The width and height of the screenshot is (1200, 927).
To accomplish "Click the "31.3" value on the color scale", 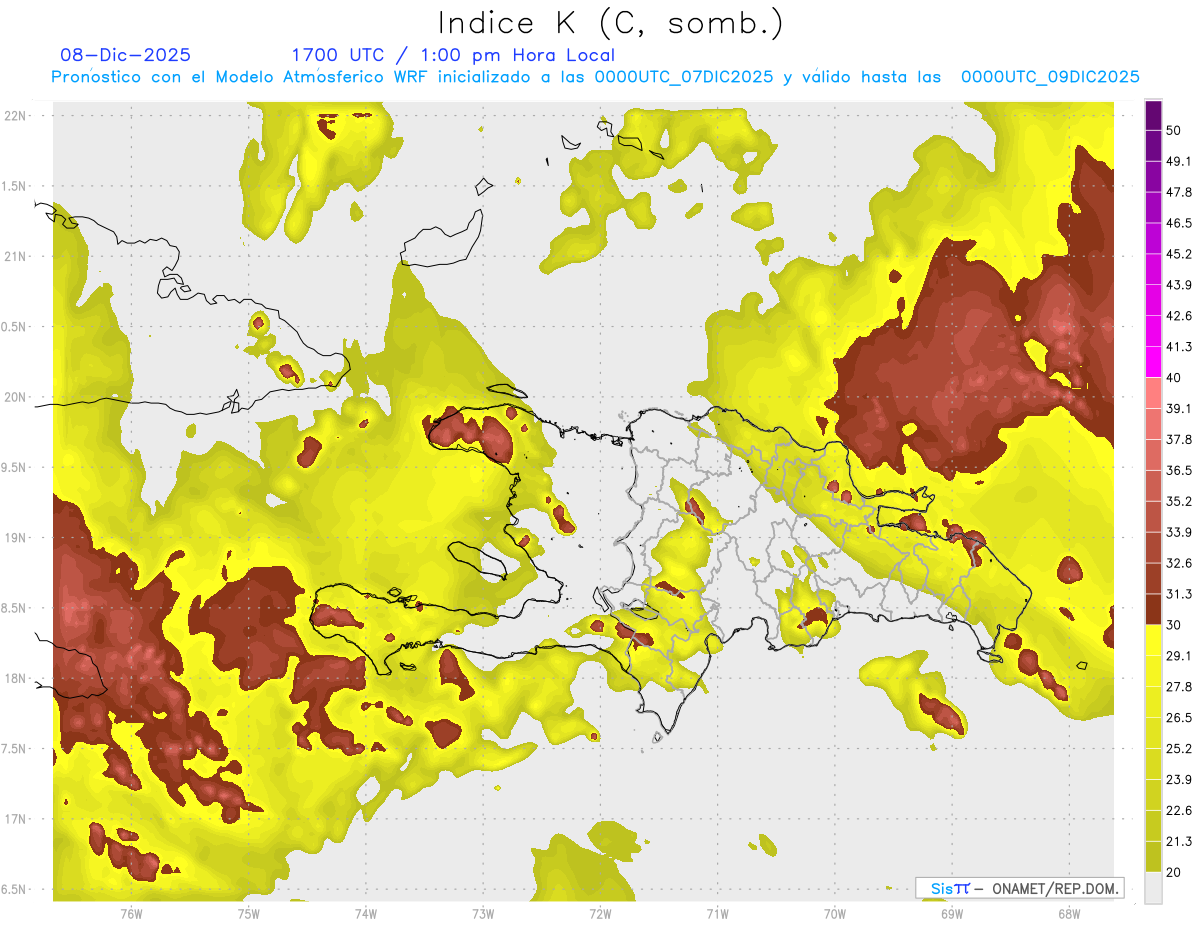I will click(1179, 594).
